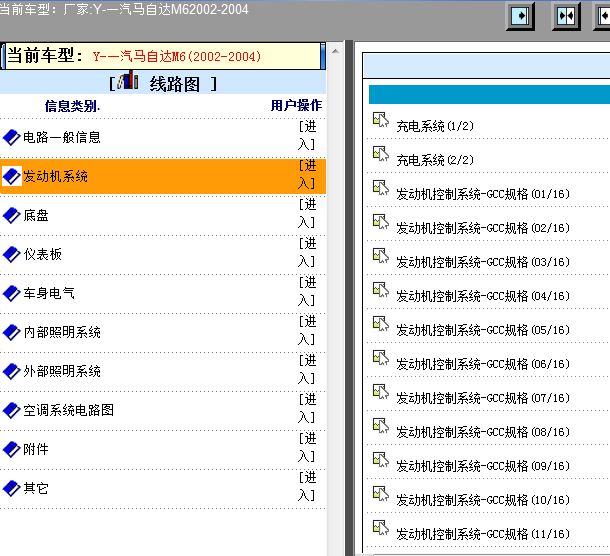Open 发动机控制系统-GCC规格(01/16)
Viewport: 610px width, 556px height.
pyautogui.click(x=483, y=194)
